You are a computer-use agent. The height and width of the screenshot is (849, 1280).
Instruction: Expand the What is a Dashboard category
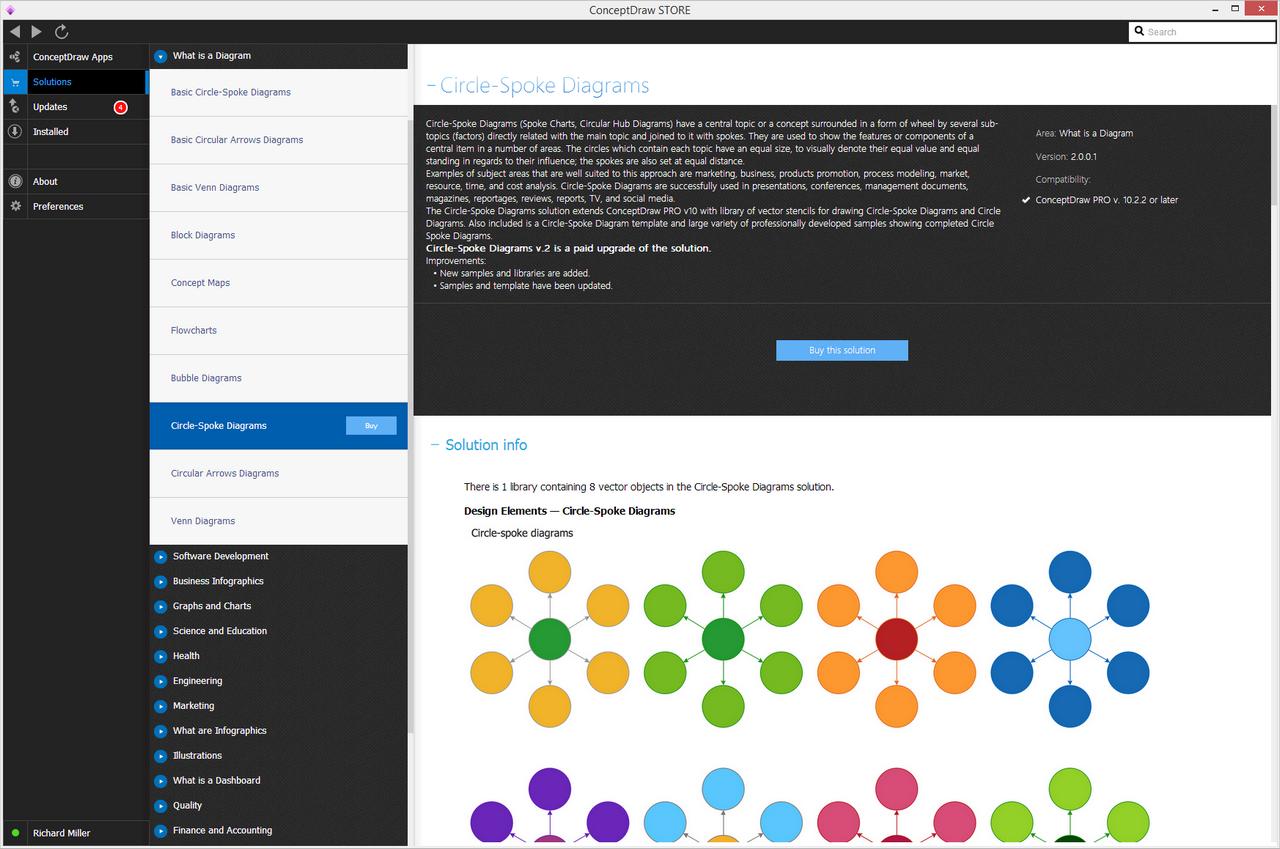[x=161, y=781]
